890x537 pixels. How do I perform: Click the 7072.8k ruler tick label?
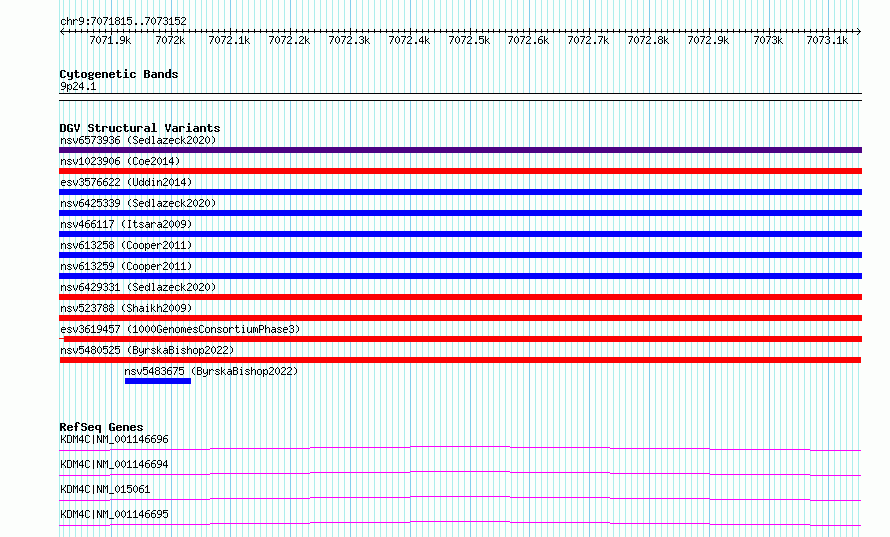(x=648, y=40)
